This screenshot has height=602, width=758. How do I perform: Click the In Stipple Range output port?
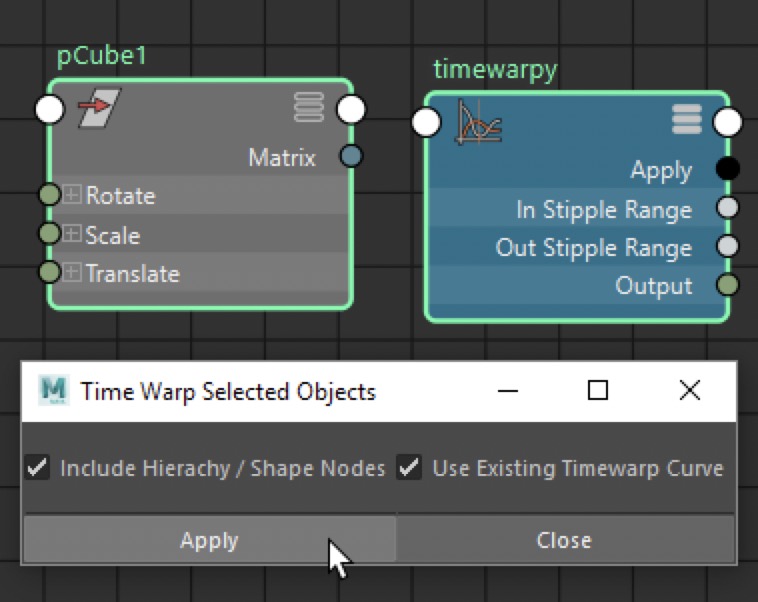728,207
